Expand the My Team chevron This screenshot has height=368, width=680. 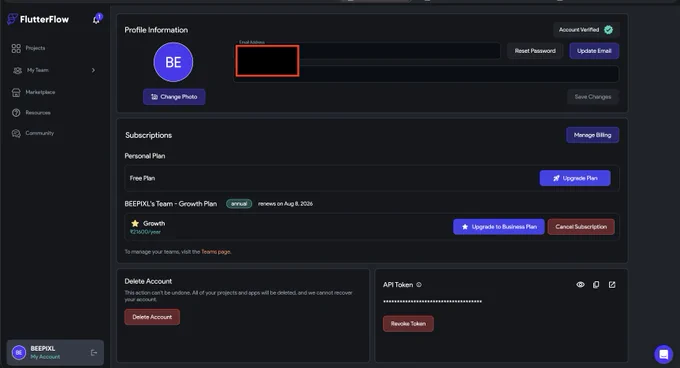pyautogui.click(x=93, y=70)
